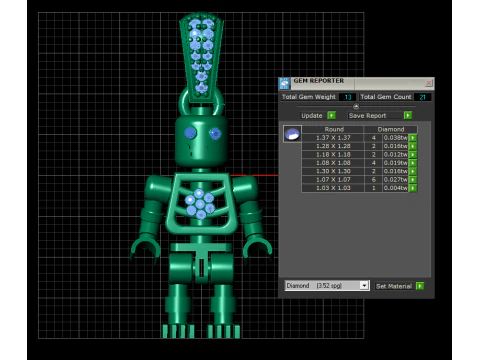The image size is (480, 360).
Task: Select the 1.18 X 1.18 size cell
Action: pyautogui.click(x=333, y=154)
